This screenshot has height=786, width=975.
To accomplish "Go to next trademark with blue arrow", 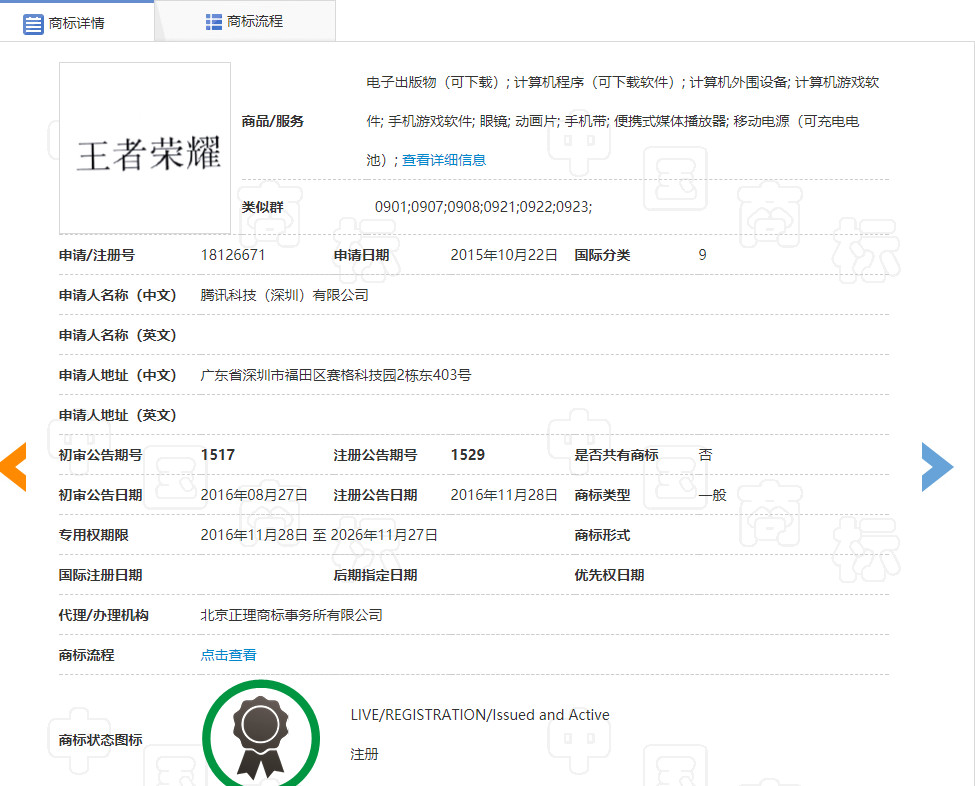I will pos(937,467).
